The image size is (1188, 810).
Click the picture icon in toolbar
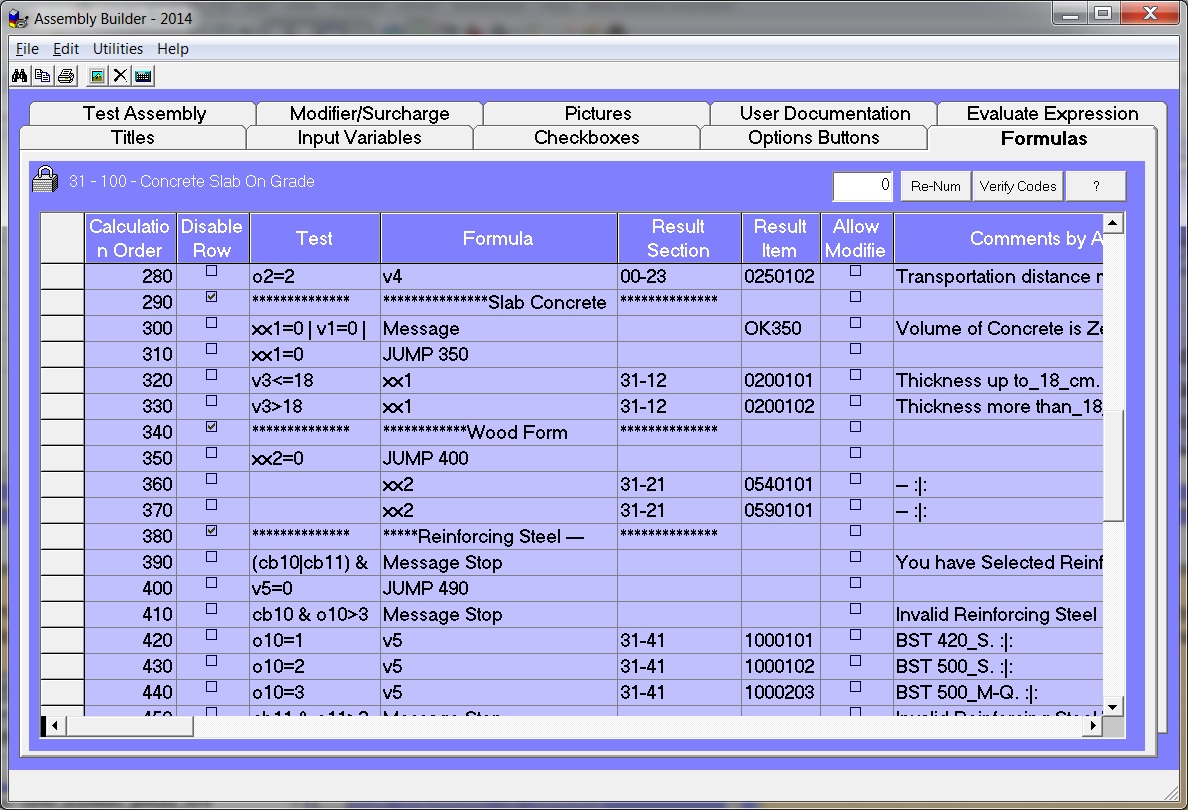click(x=97, y=76)
